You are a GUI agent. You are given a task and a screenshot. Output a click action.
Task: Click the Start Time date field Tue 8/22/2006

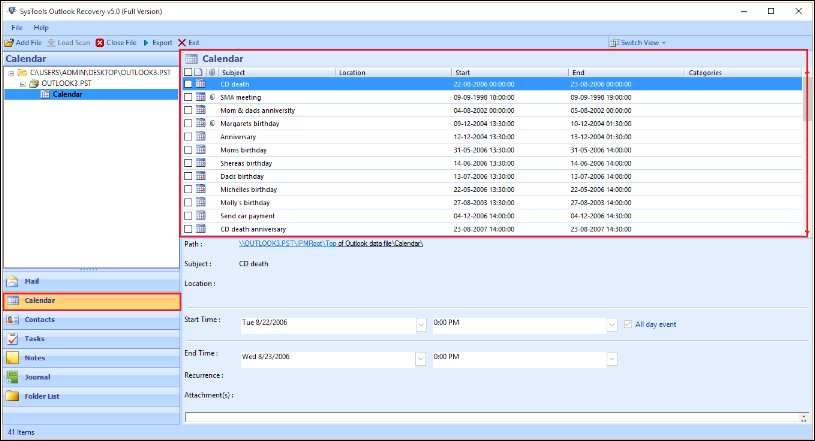328,325
